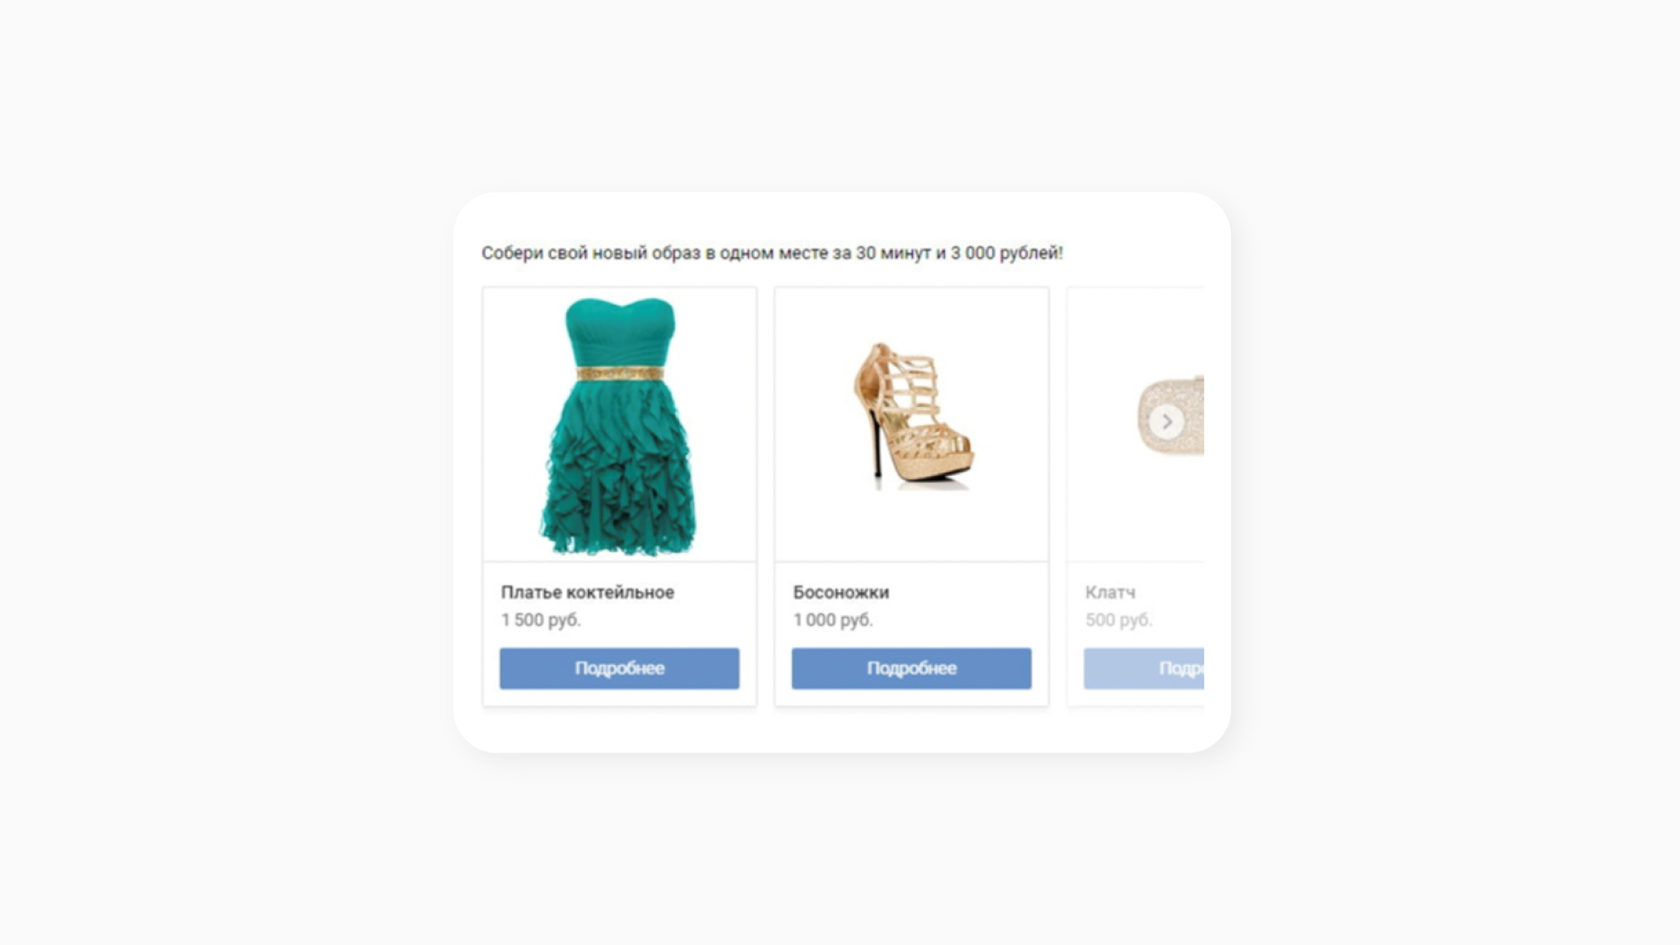
Task: Open the green cocktail dress image
Action: [619, 425]
